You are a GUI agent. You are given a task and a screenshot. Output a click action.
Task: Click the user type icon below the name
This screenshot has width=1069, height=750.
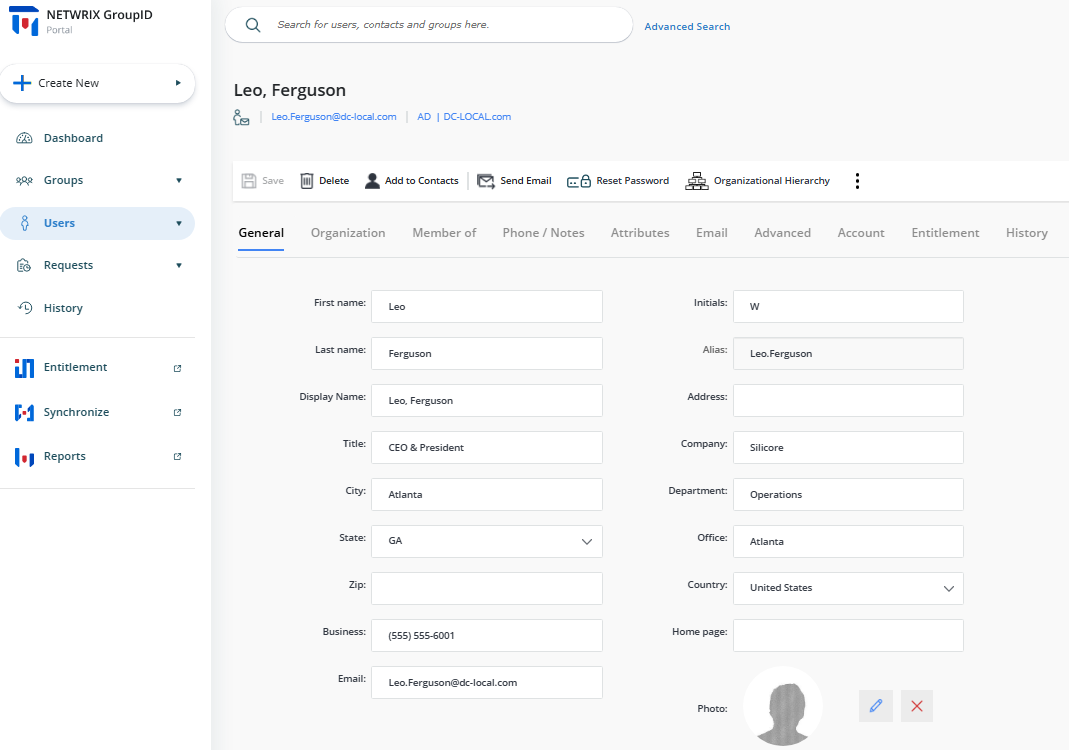241,116
